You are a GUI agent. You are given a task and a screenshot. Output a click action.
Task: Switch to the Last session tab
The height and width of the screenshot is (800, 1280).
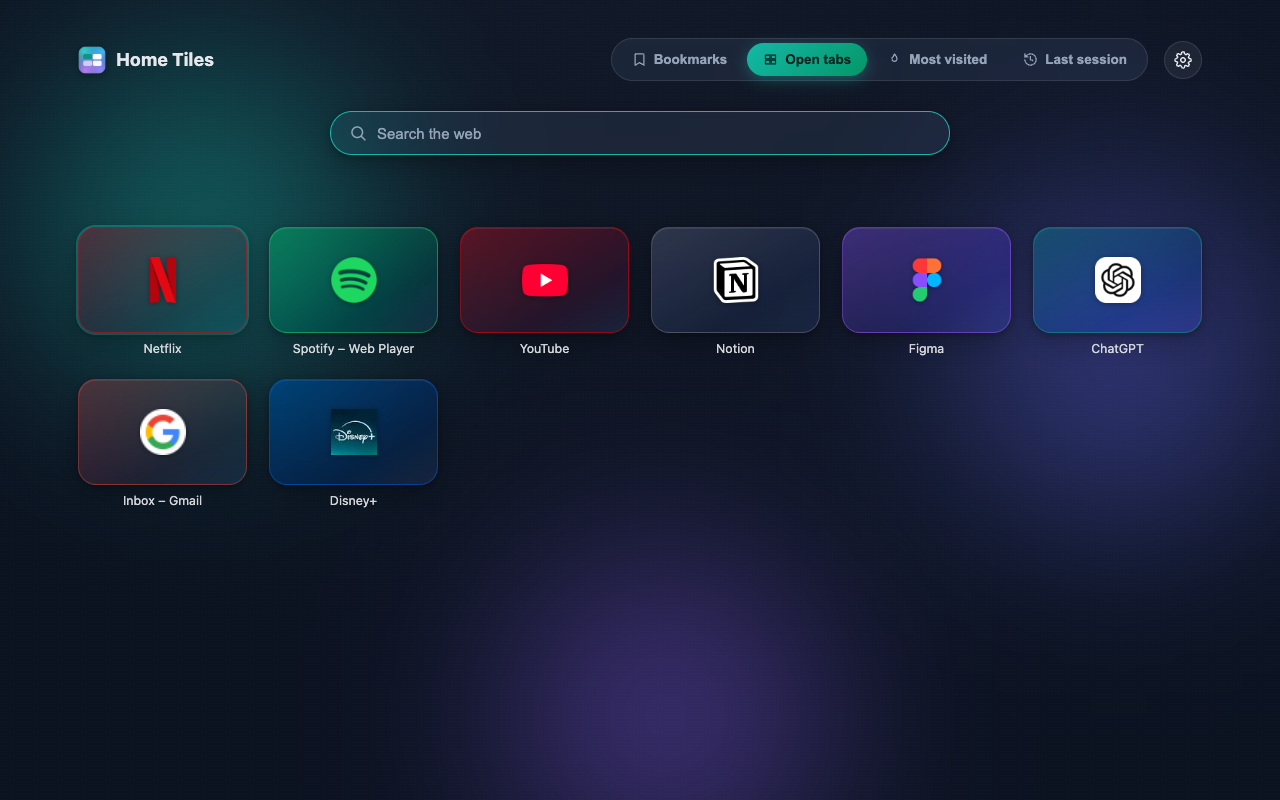1075,59
